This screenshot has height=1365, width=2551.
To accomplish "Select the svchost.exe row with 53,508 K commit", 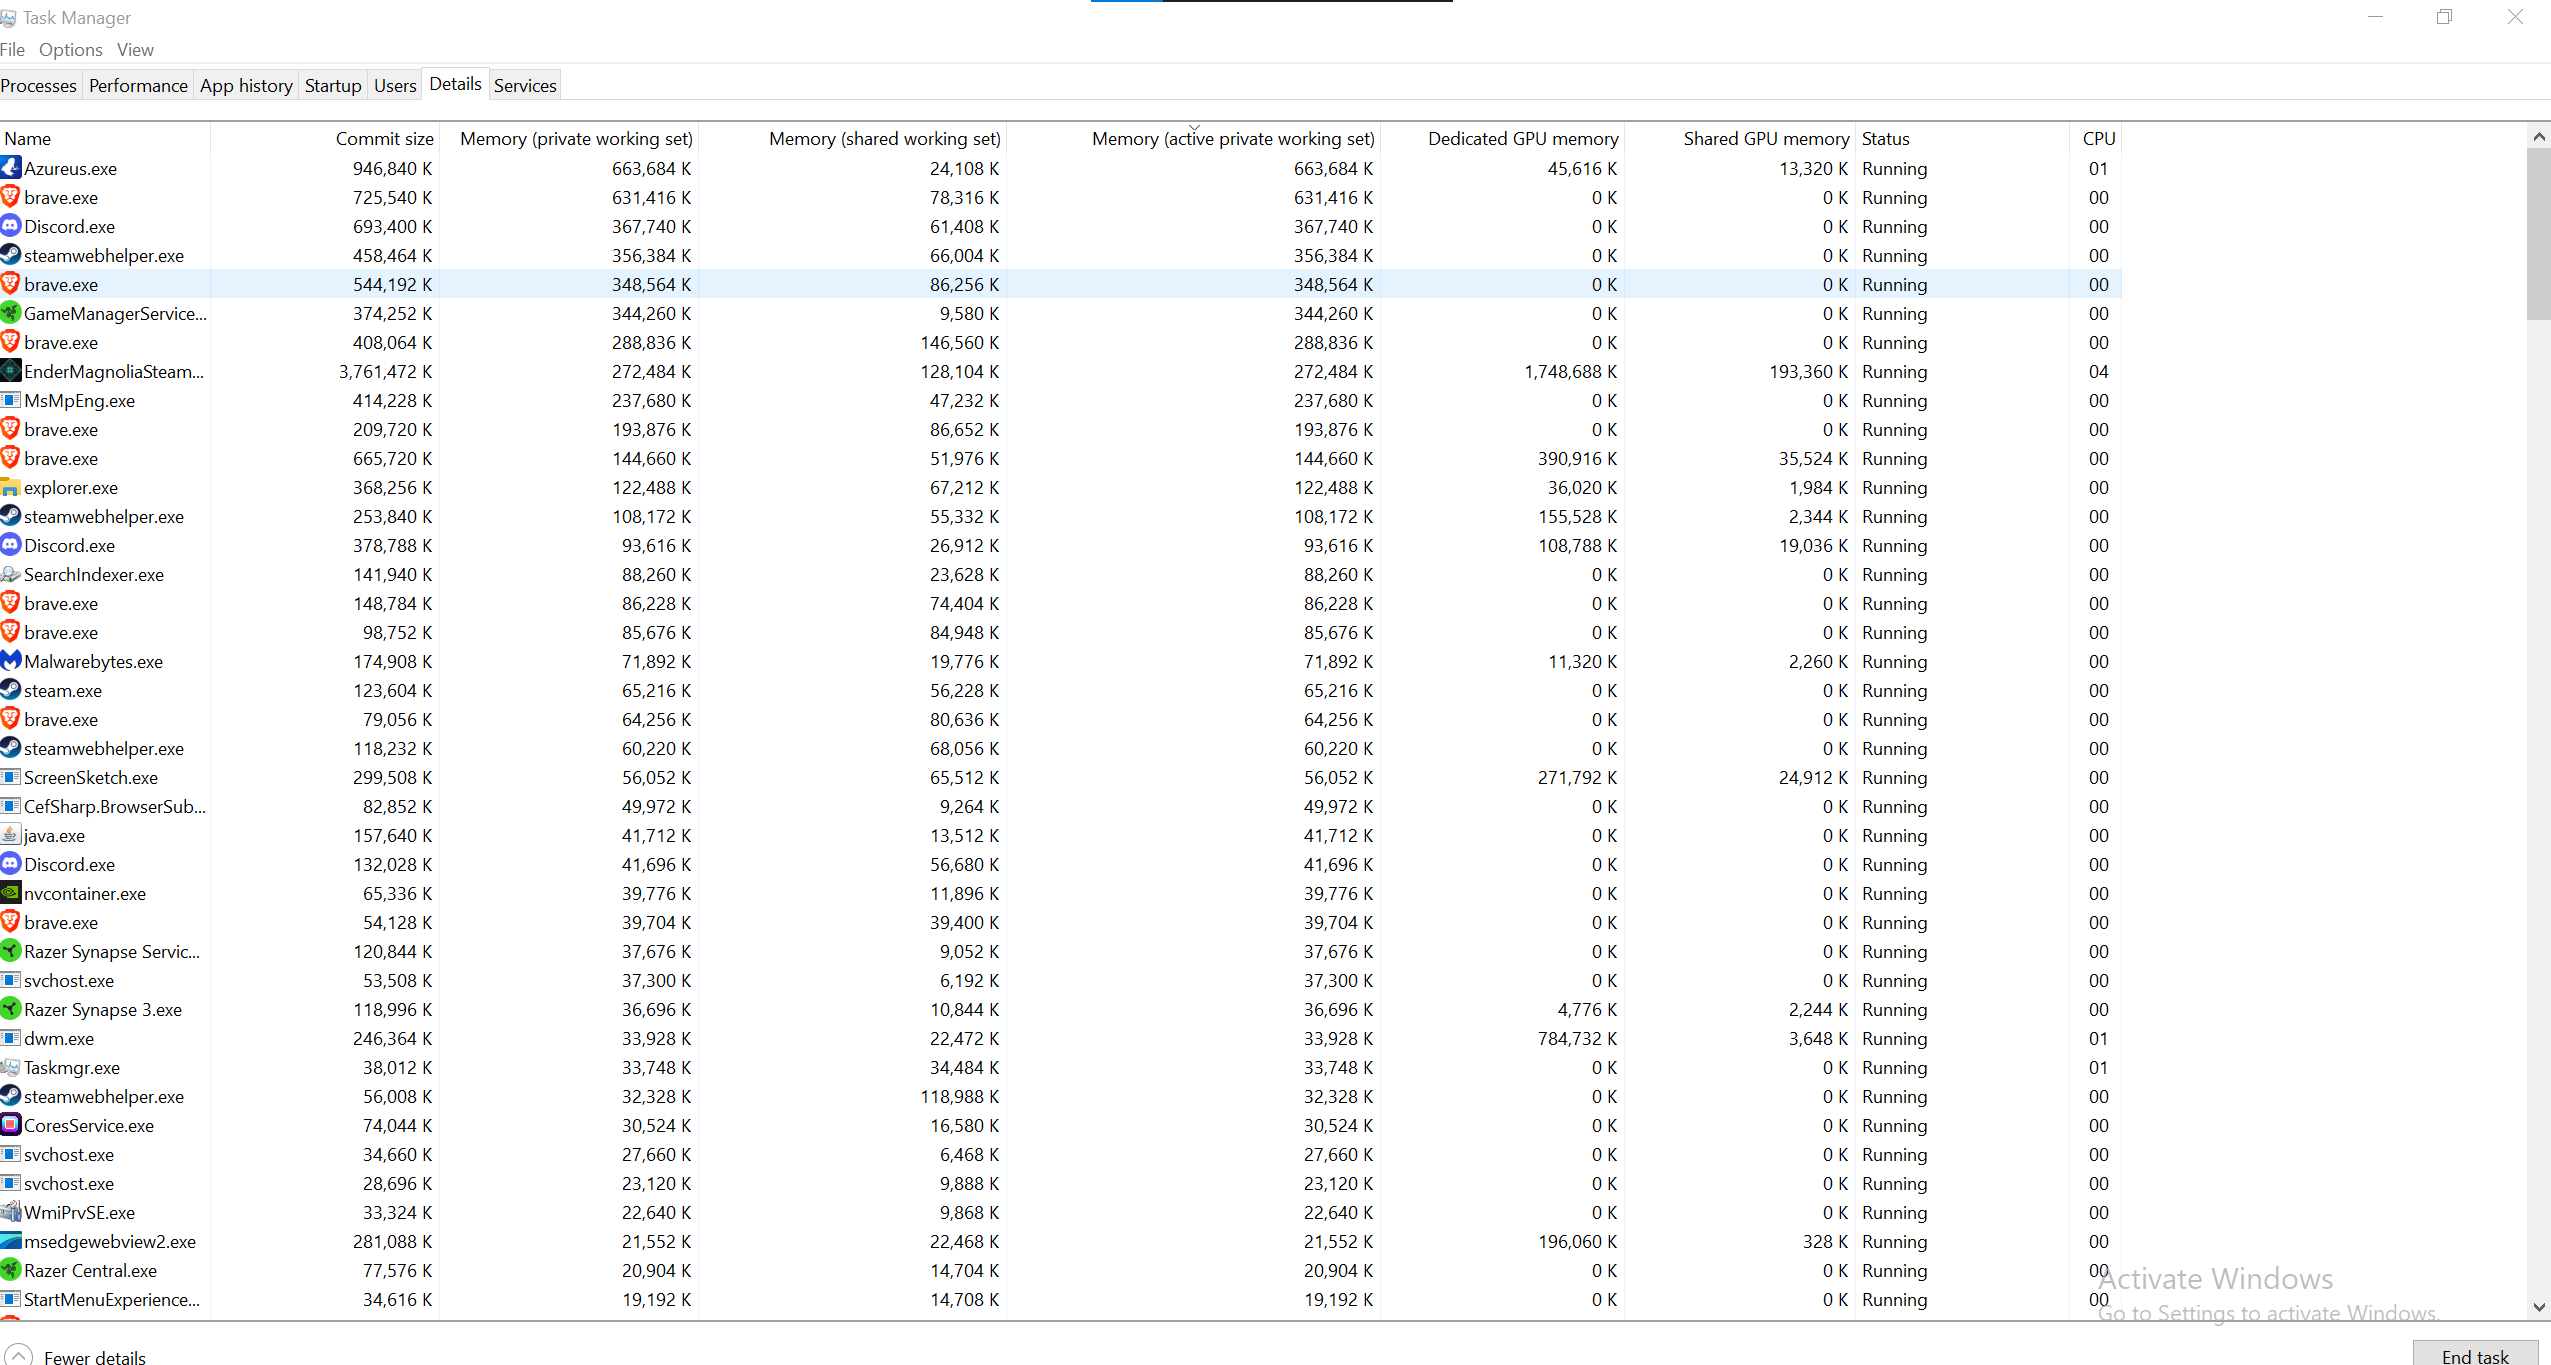I will [1060, 980].
